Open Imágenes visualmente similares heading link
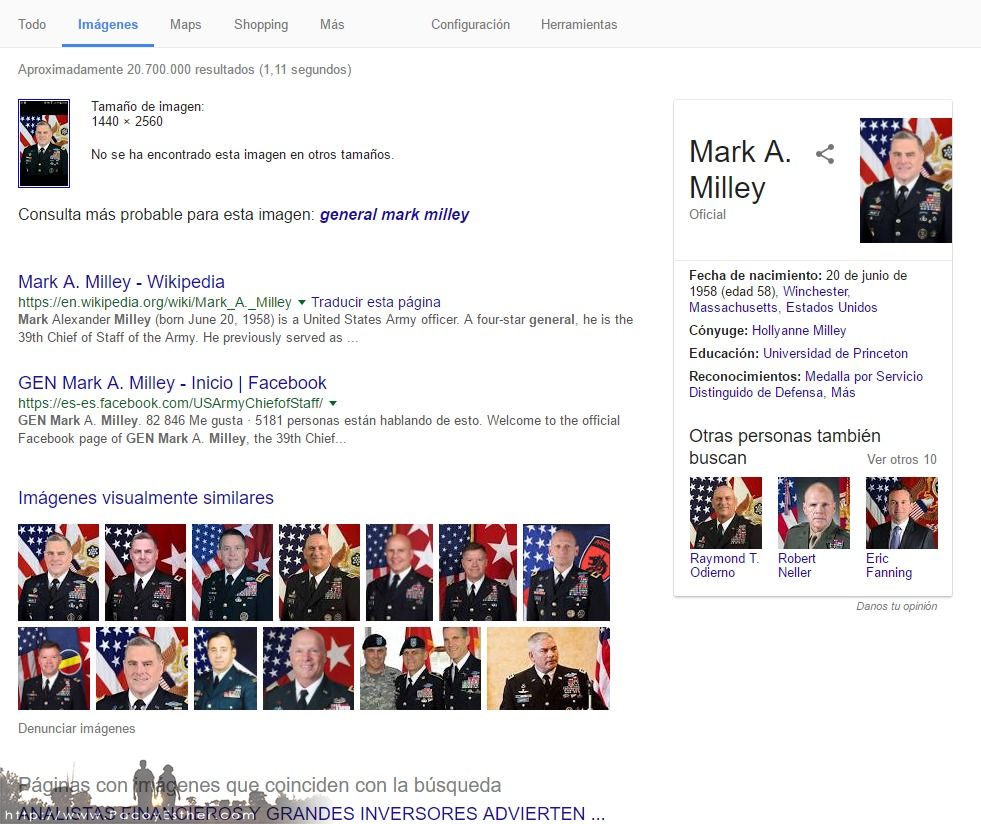 click(x=146, y=497)
